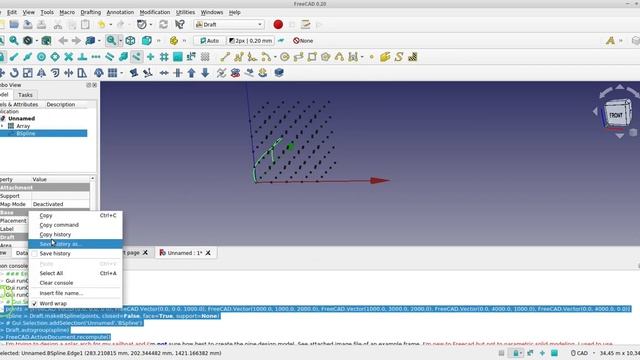Open the Annotation menu

click(120, 12)
